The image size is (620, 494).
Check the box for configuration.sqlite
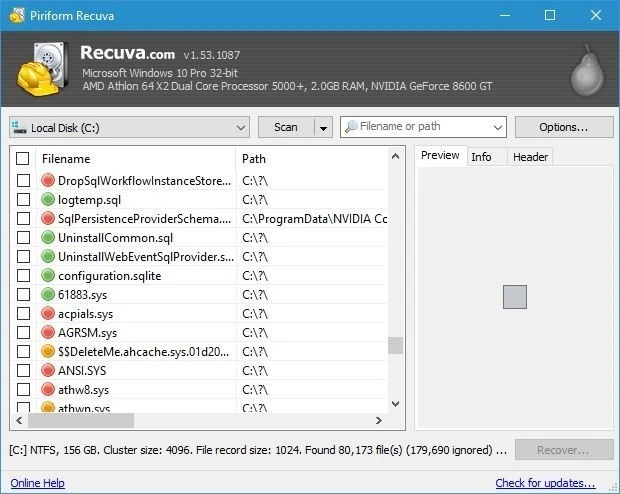coord(23,275)
